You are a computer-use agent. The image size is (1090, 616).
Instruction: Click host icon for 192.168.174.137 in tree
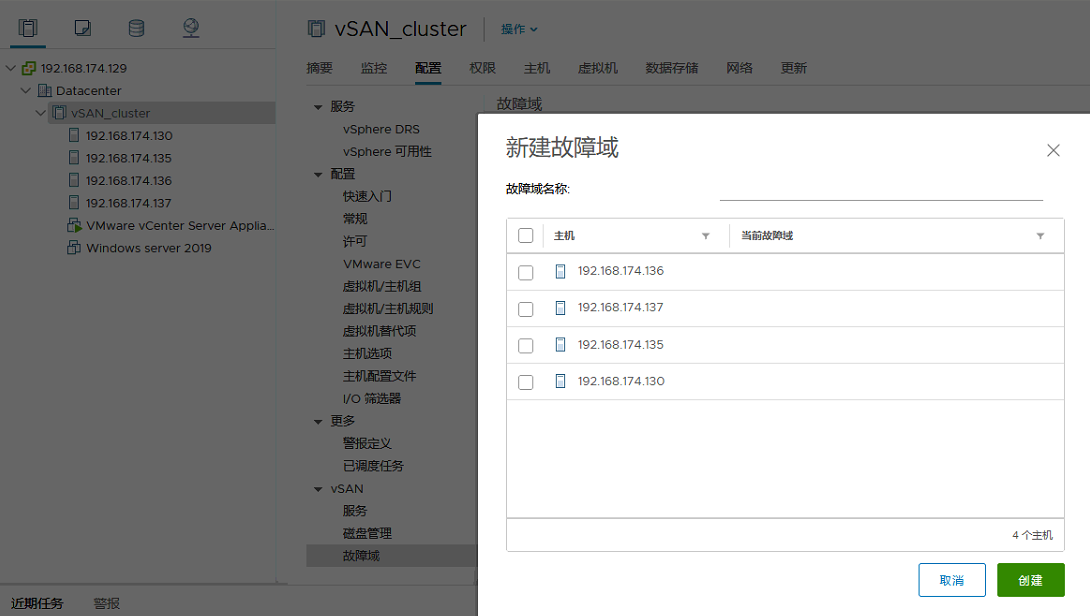[x=74, y=202]
